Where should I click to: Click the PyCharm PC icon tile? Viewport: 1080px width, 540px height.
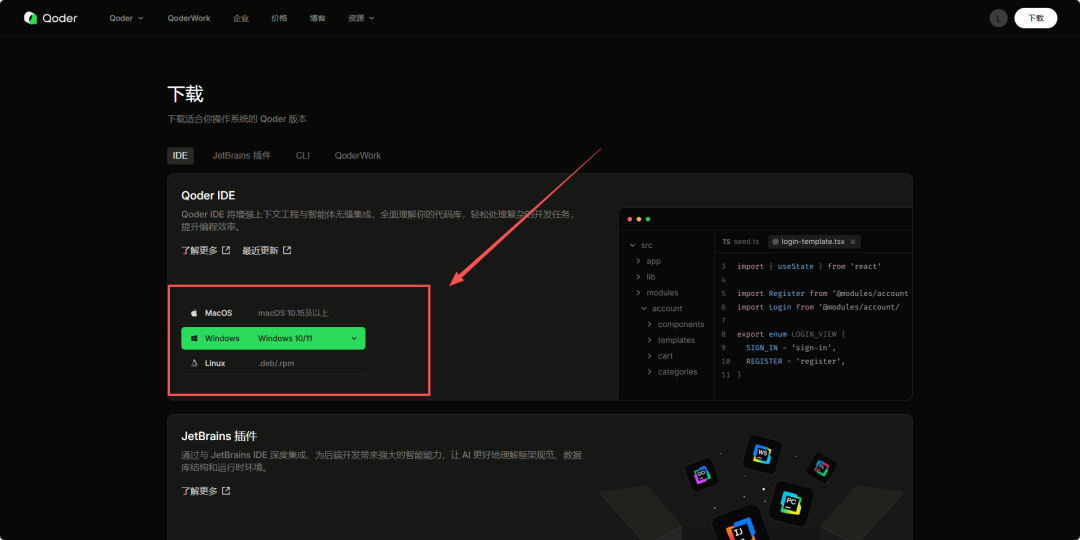[x=790, y=501]
